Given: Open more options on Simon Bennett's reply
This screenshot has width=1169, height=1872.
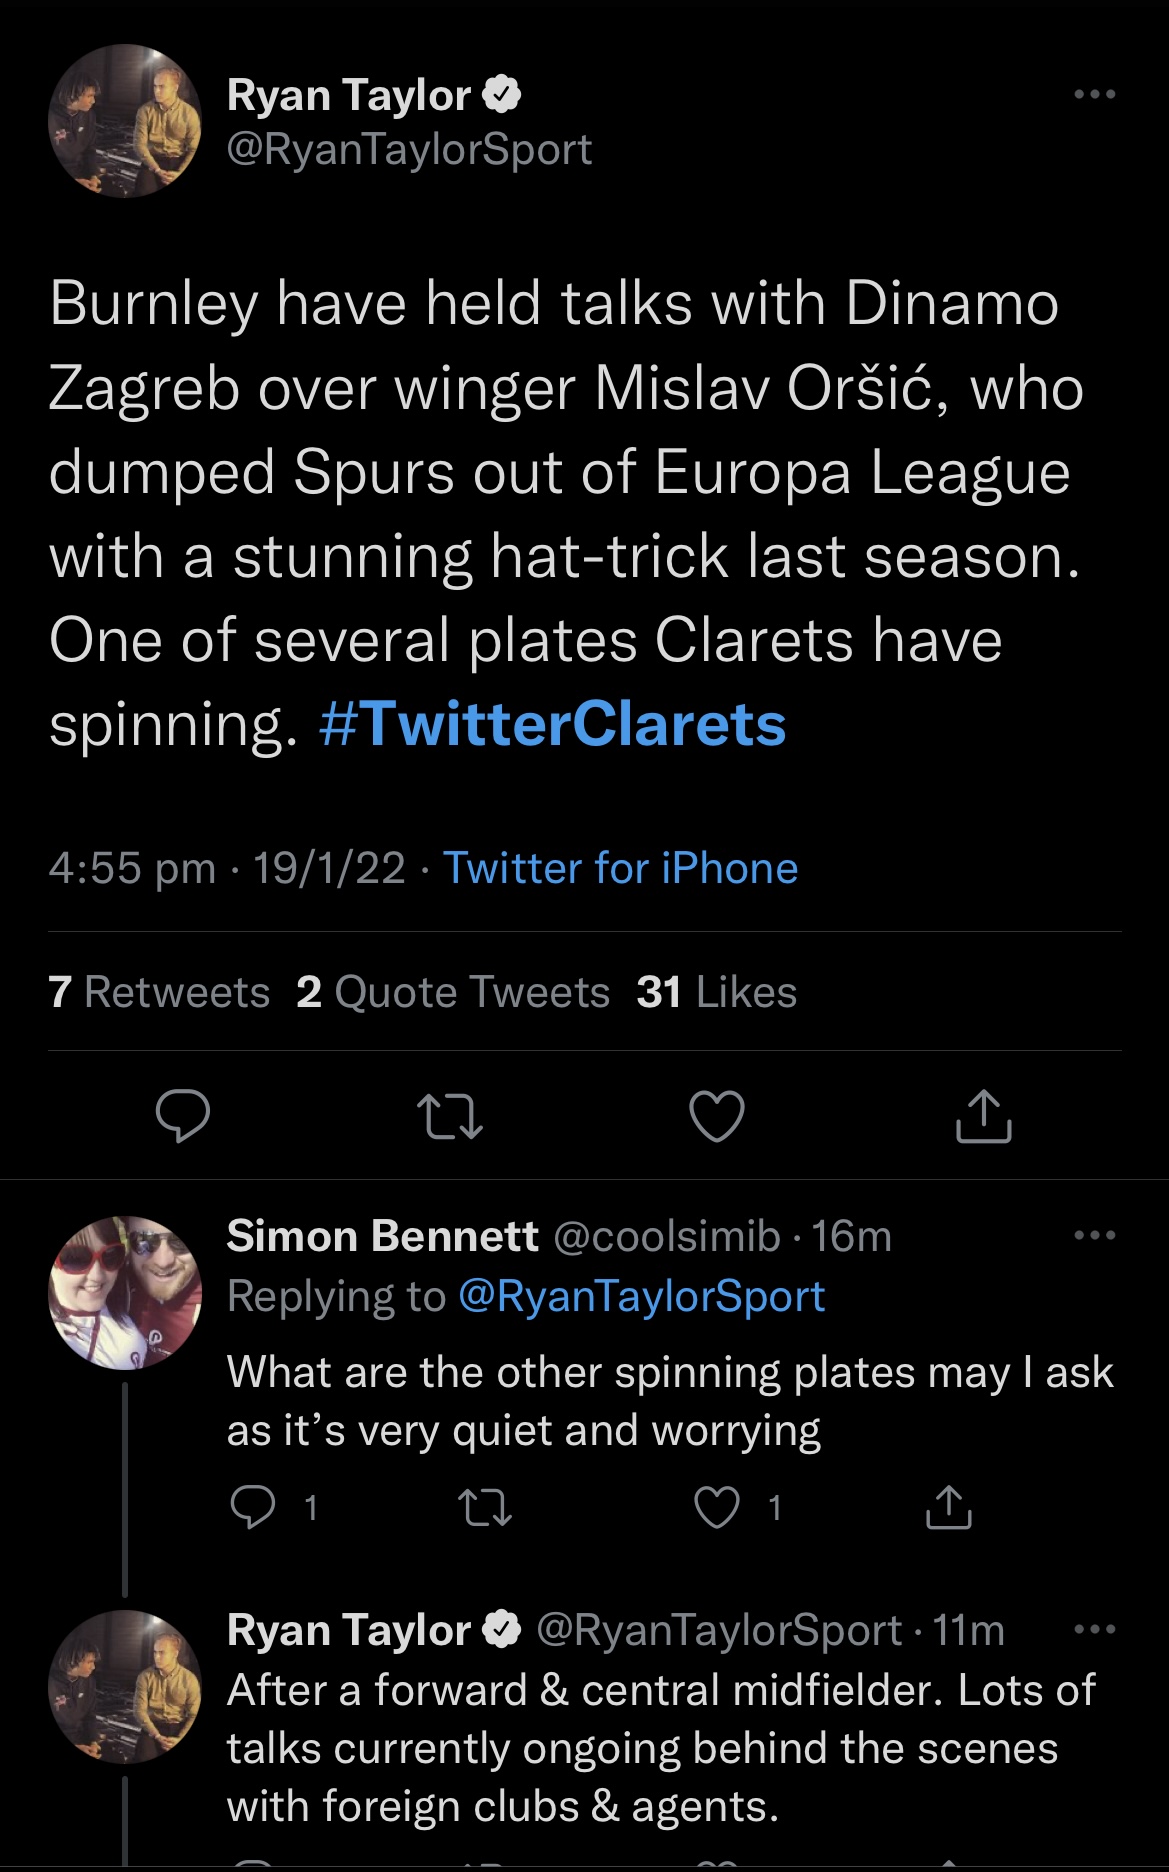Looking at the screenshot, I should 1094,1235.
